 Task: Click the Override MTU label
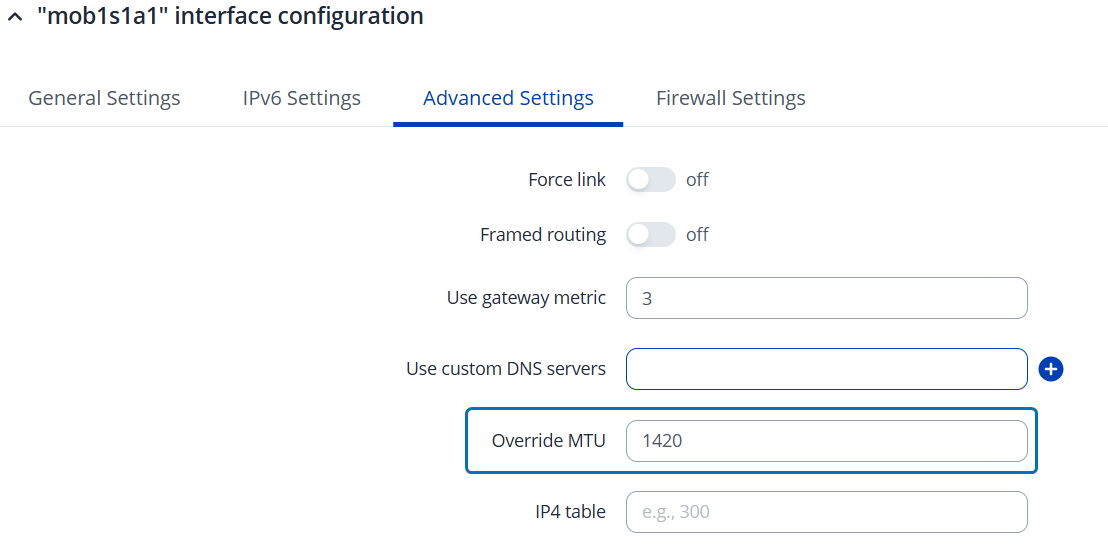coord(548,441)
